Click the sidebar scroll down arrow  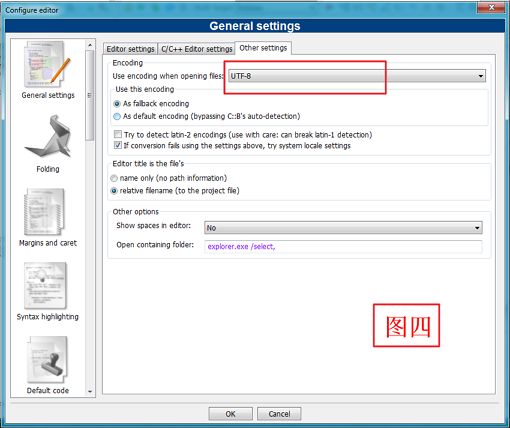[90, 392]
